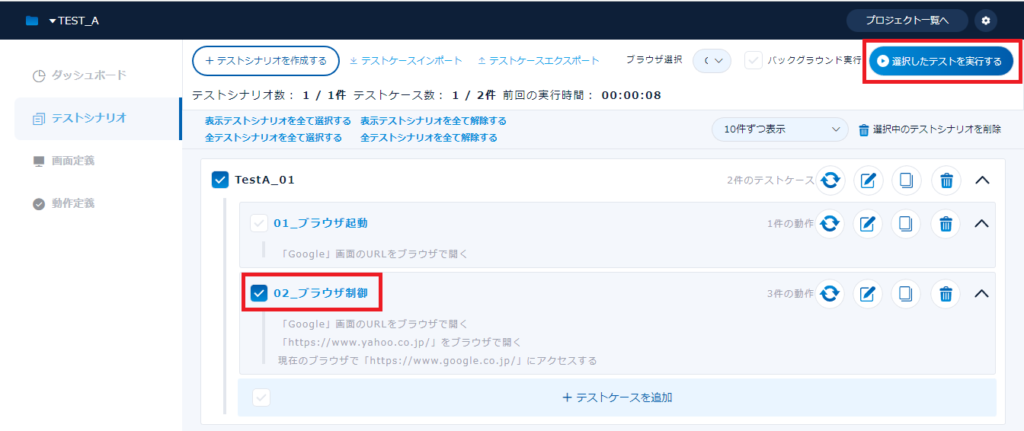Click edit icon on 02_ブラウザ制御 row
Image resolution: width=1024 pixels, height=431 pixels.
coord(867,294)
